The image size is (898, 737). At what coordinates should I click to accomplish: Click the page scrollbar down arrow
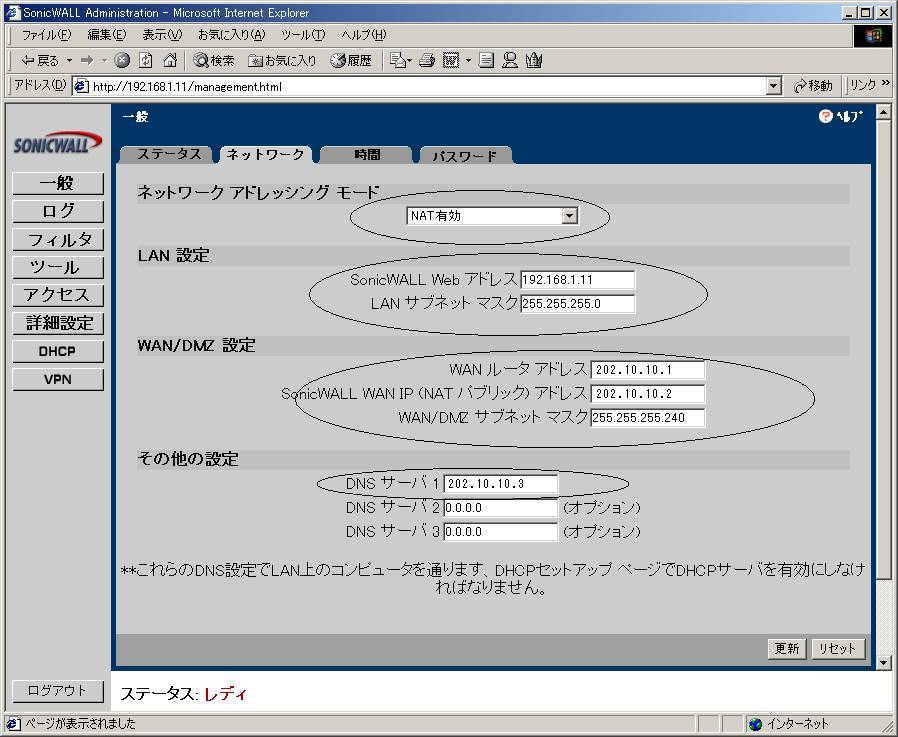884,663
